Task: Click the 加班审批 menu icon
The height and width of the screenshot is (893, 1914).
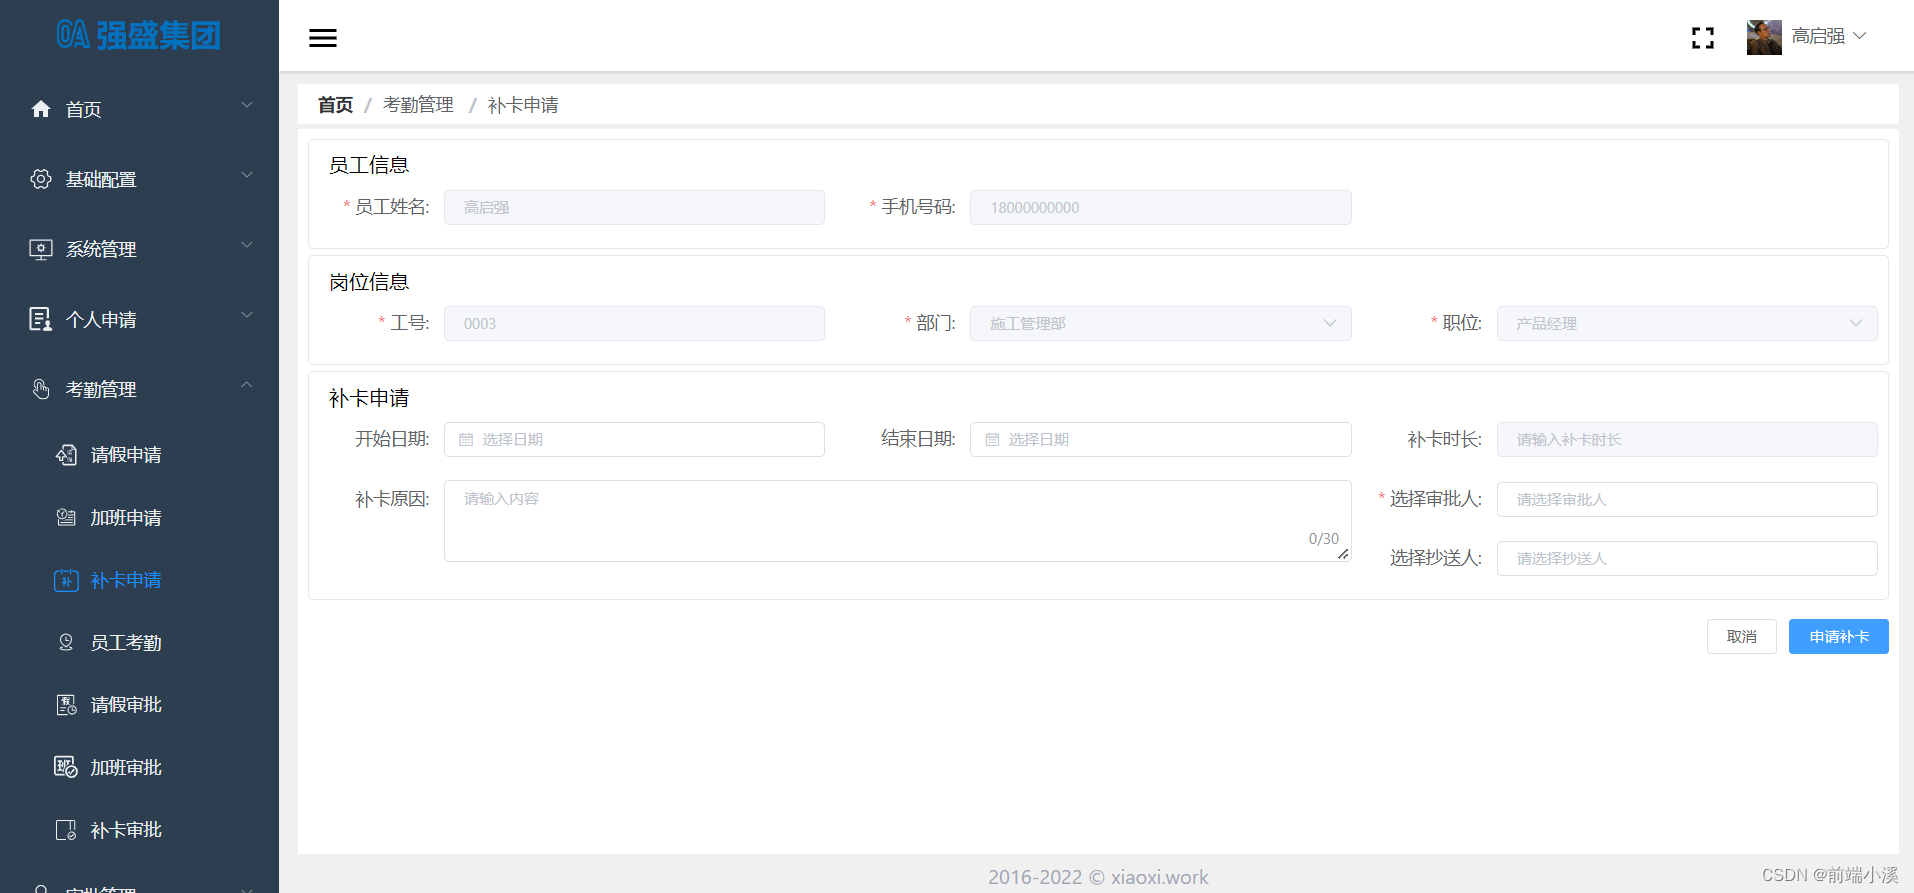Action: click(66, 767)
